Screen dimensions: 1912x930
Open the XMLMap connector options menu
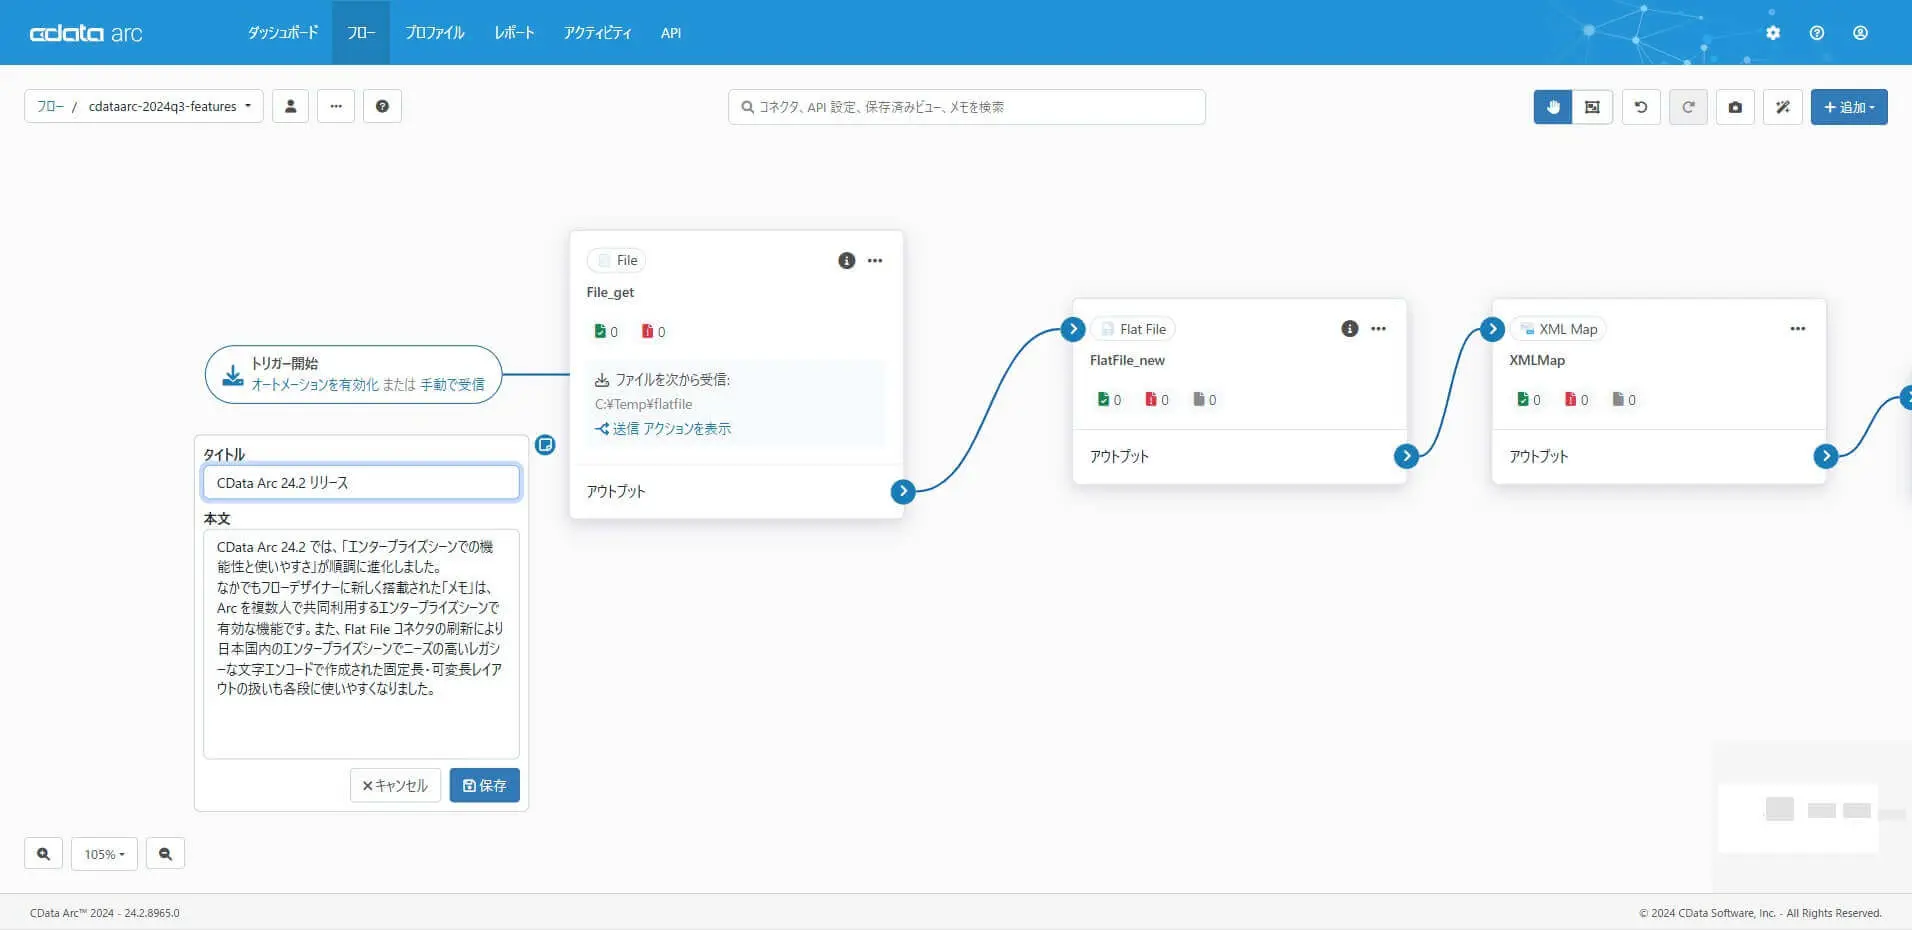[1798, 329]
